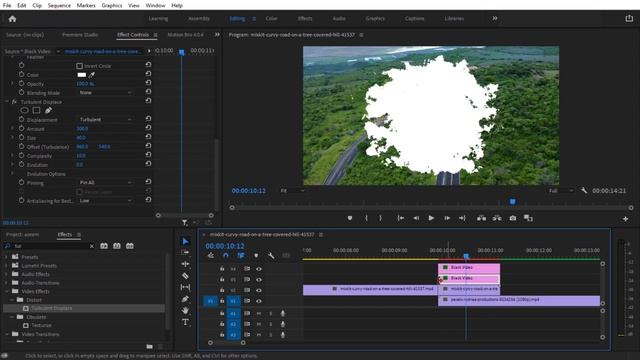Open the Program Monitor button editor plus
This screenshot has width=640, height=360.
pos(625,219)
